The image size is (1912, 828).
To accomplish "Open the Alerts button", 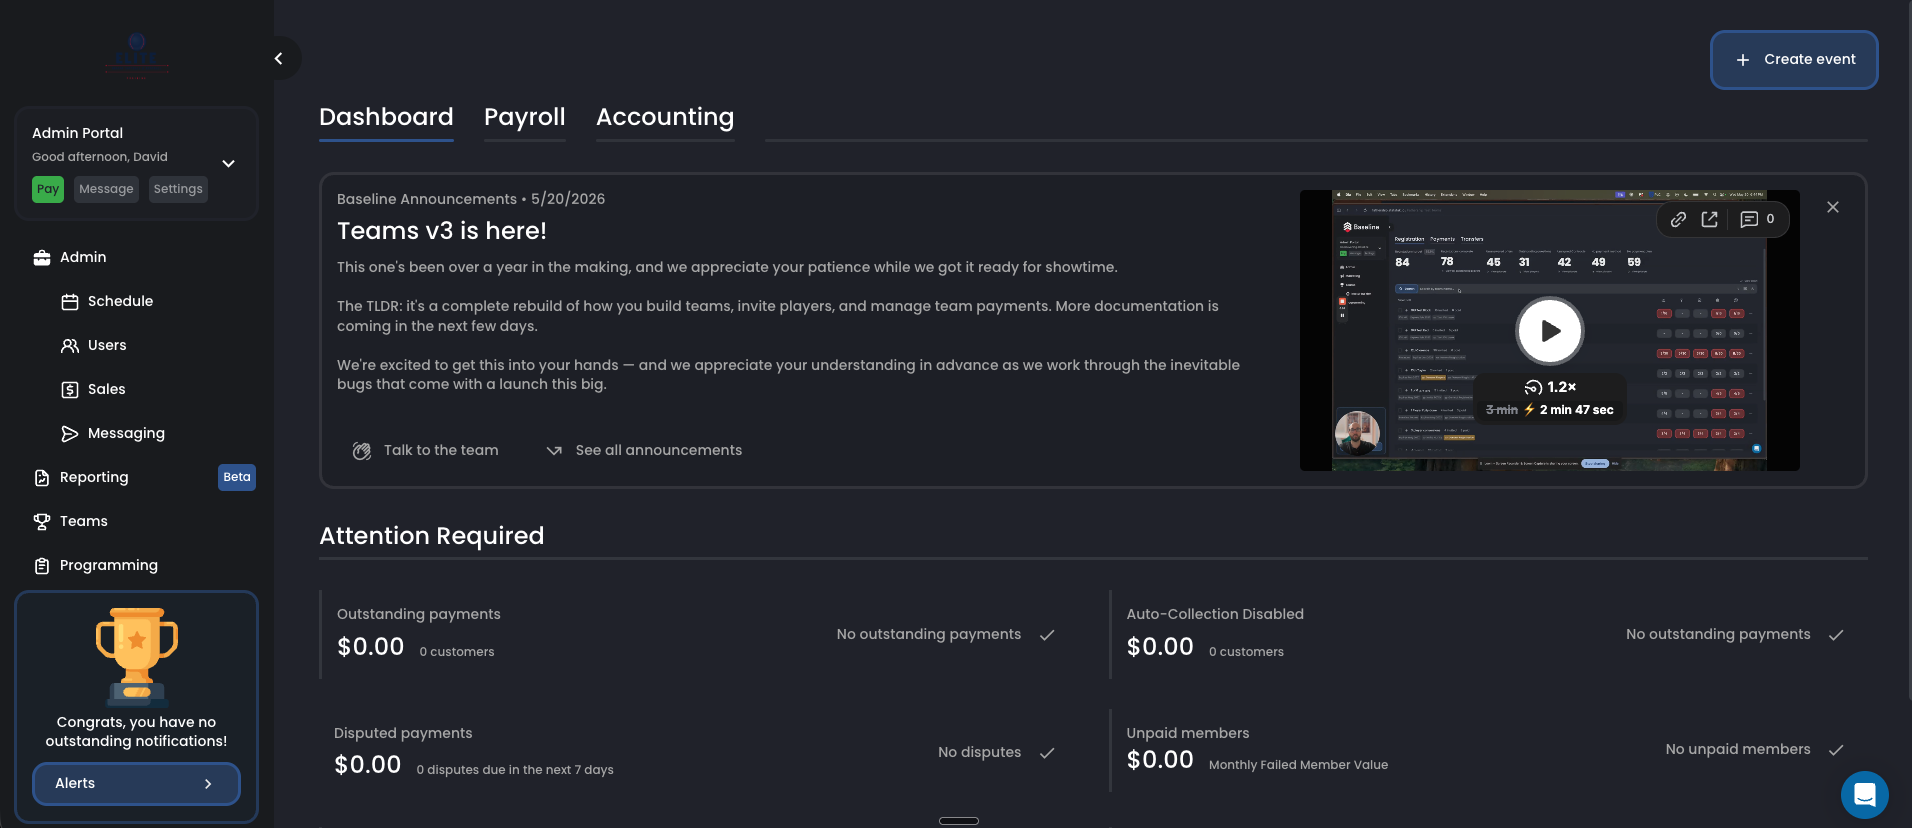I will coord(136,784).
